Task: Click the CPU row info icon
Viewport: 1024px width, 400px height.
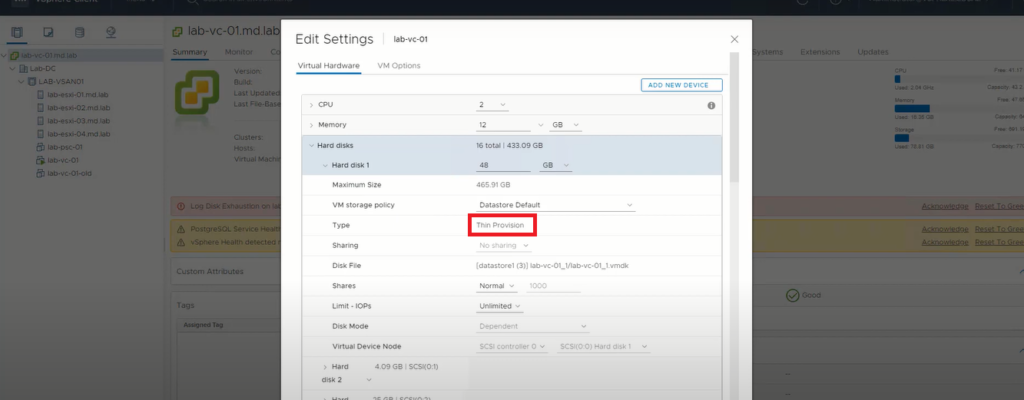Action: [x=711, y=105]
